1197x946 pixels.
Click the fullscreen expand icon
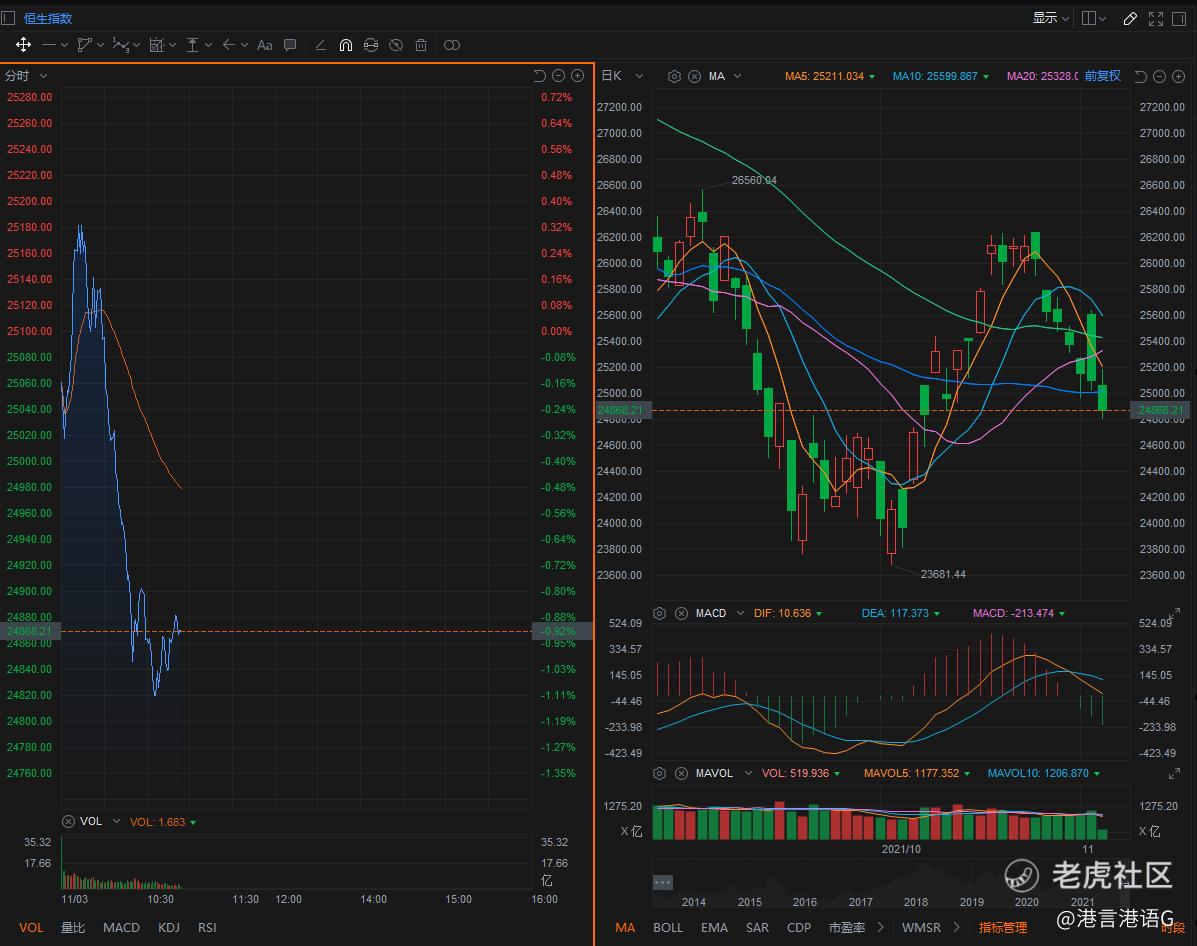[x=1155, y=18]
